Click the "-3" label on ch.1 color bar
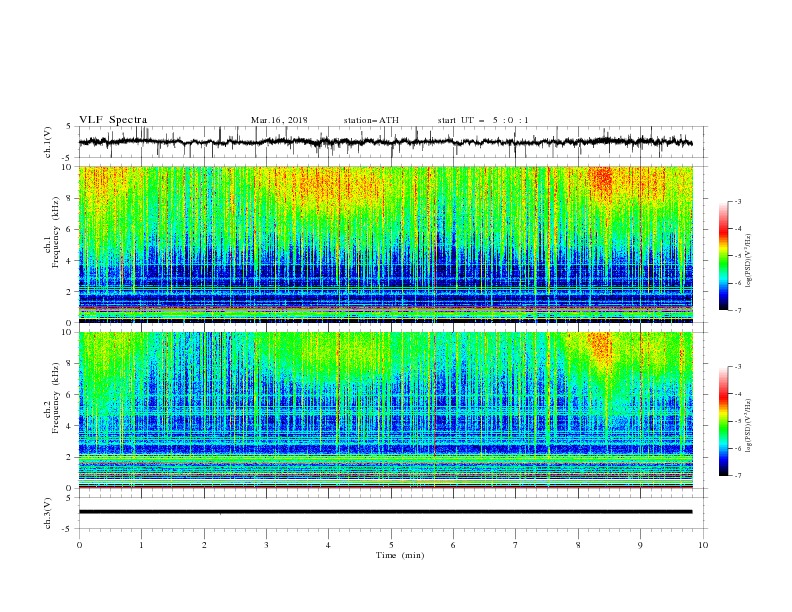Viewport: 792px width, 612px height. point(737,201)
